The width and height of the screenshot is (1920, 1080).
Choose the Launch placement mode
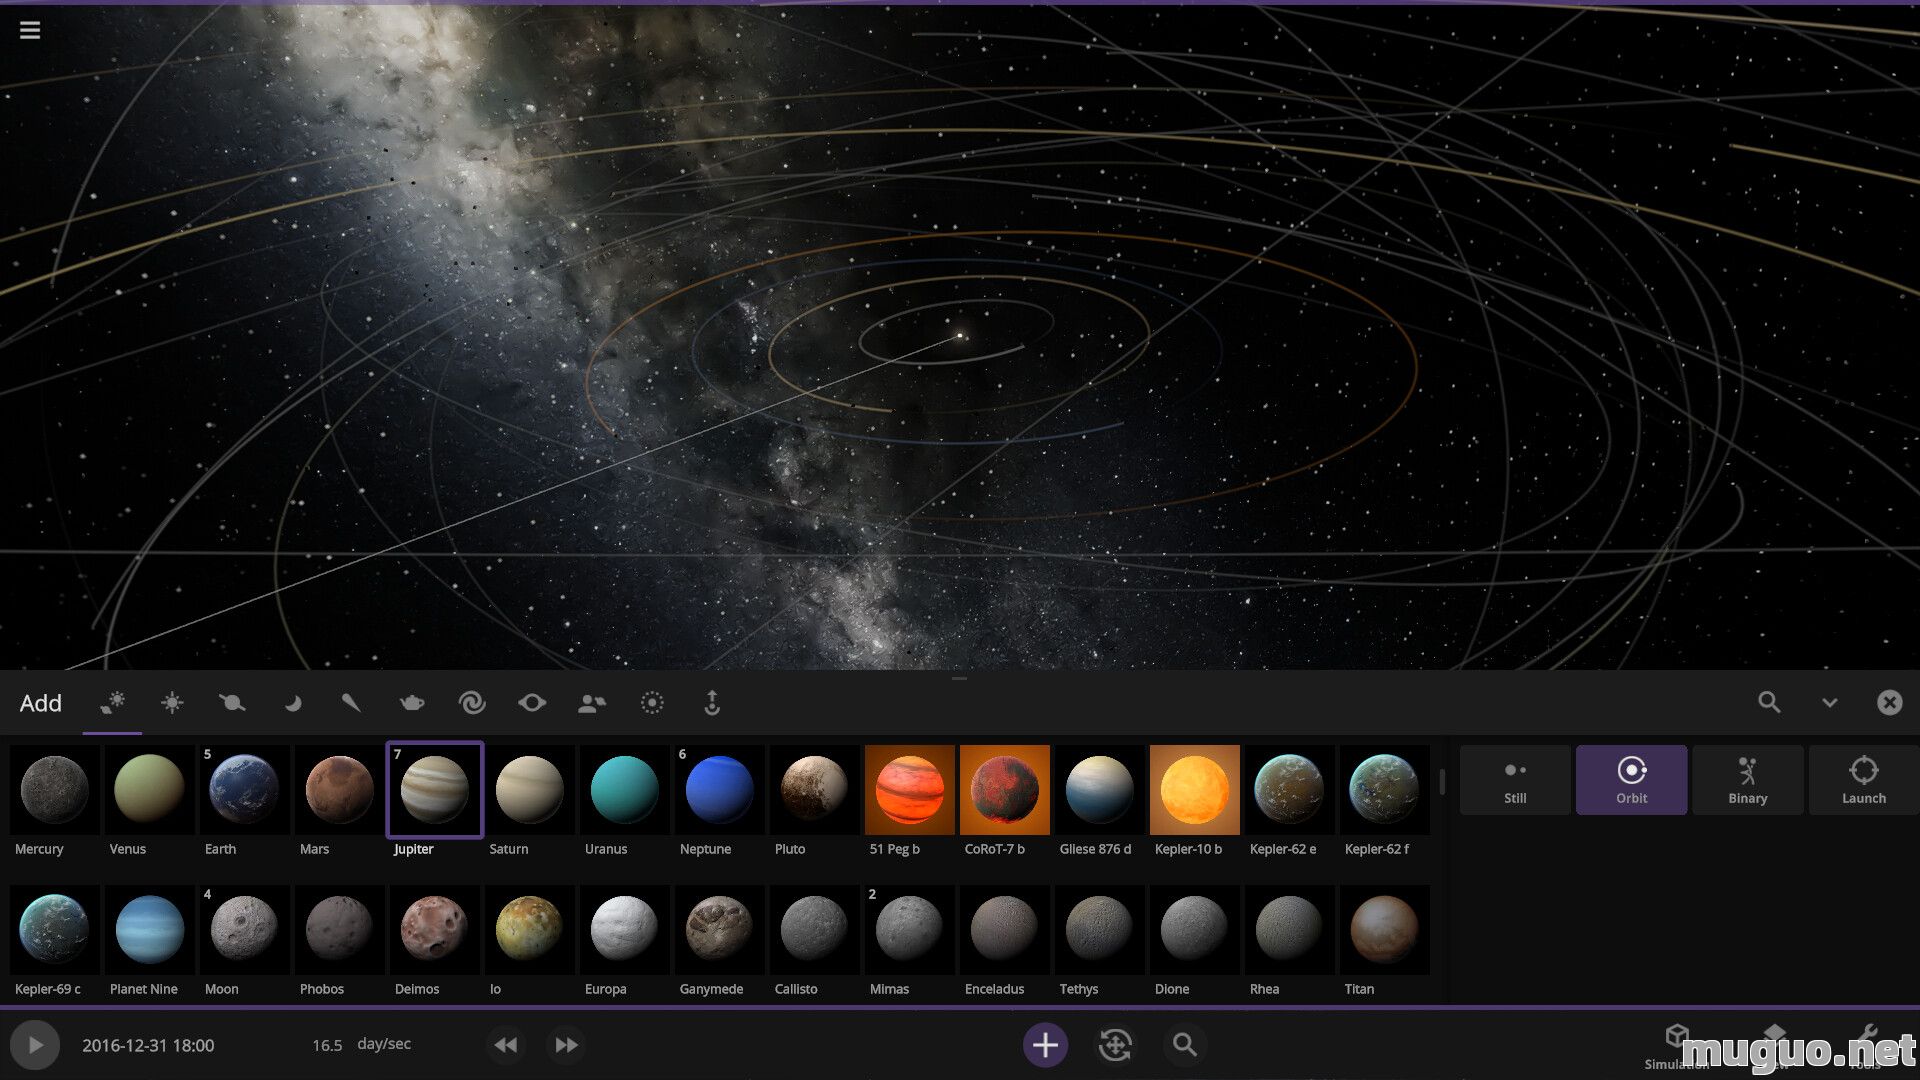[1864, 780]
